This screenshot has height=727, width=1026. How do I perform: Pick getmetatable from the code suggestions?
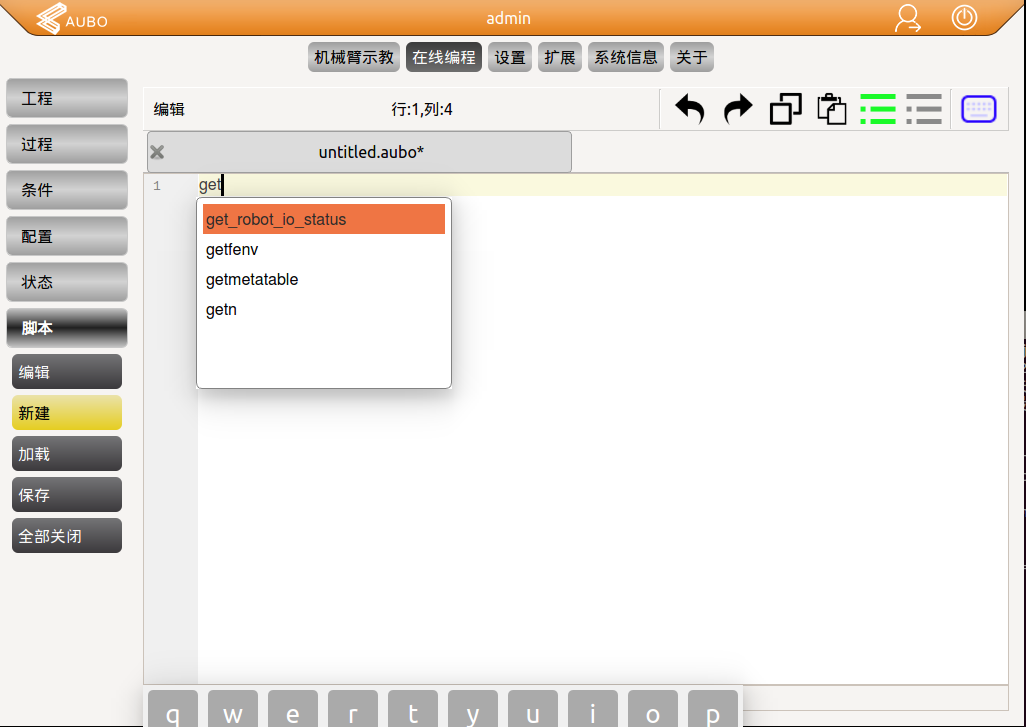tap(251, 279)
